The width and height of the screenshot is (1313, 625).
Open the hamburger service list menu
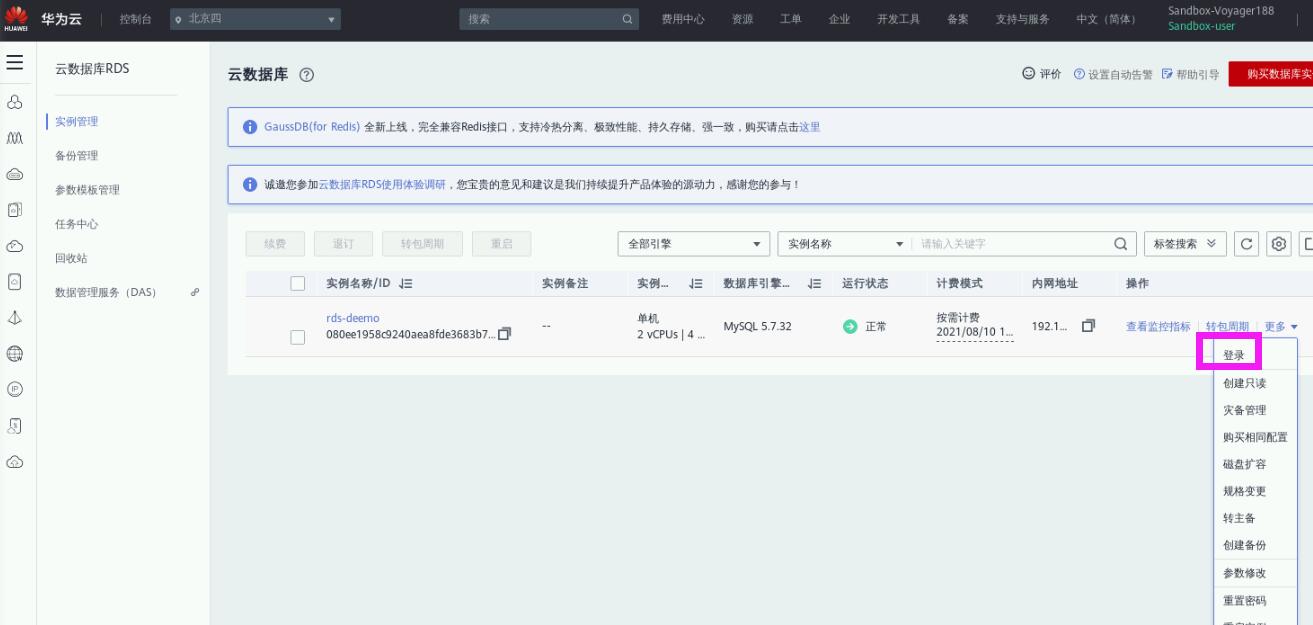pyautogui.click(x=14, y=62)
